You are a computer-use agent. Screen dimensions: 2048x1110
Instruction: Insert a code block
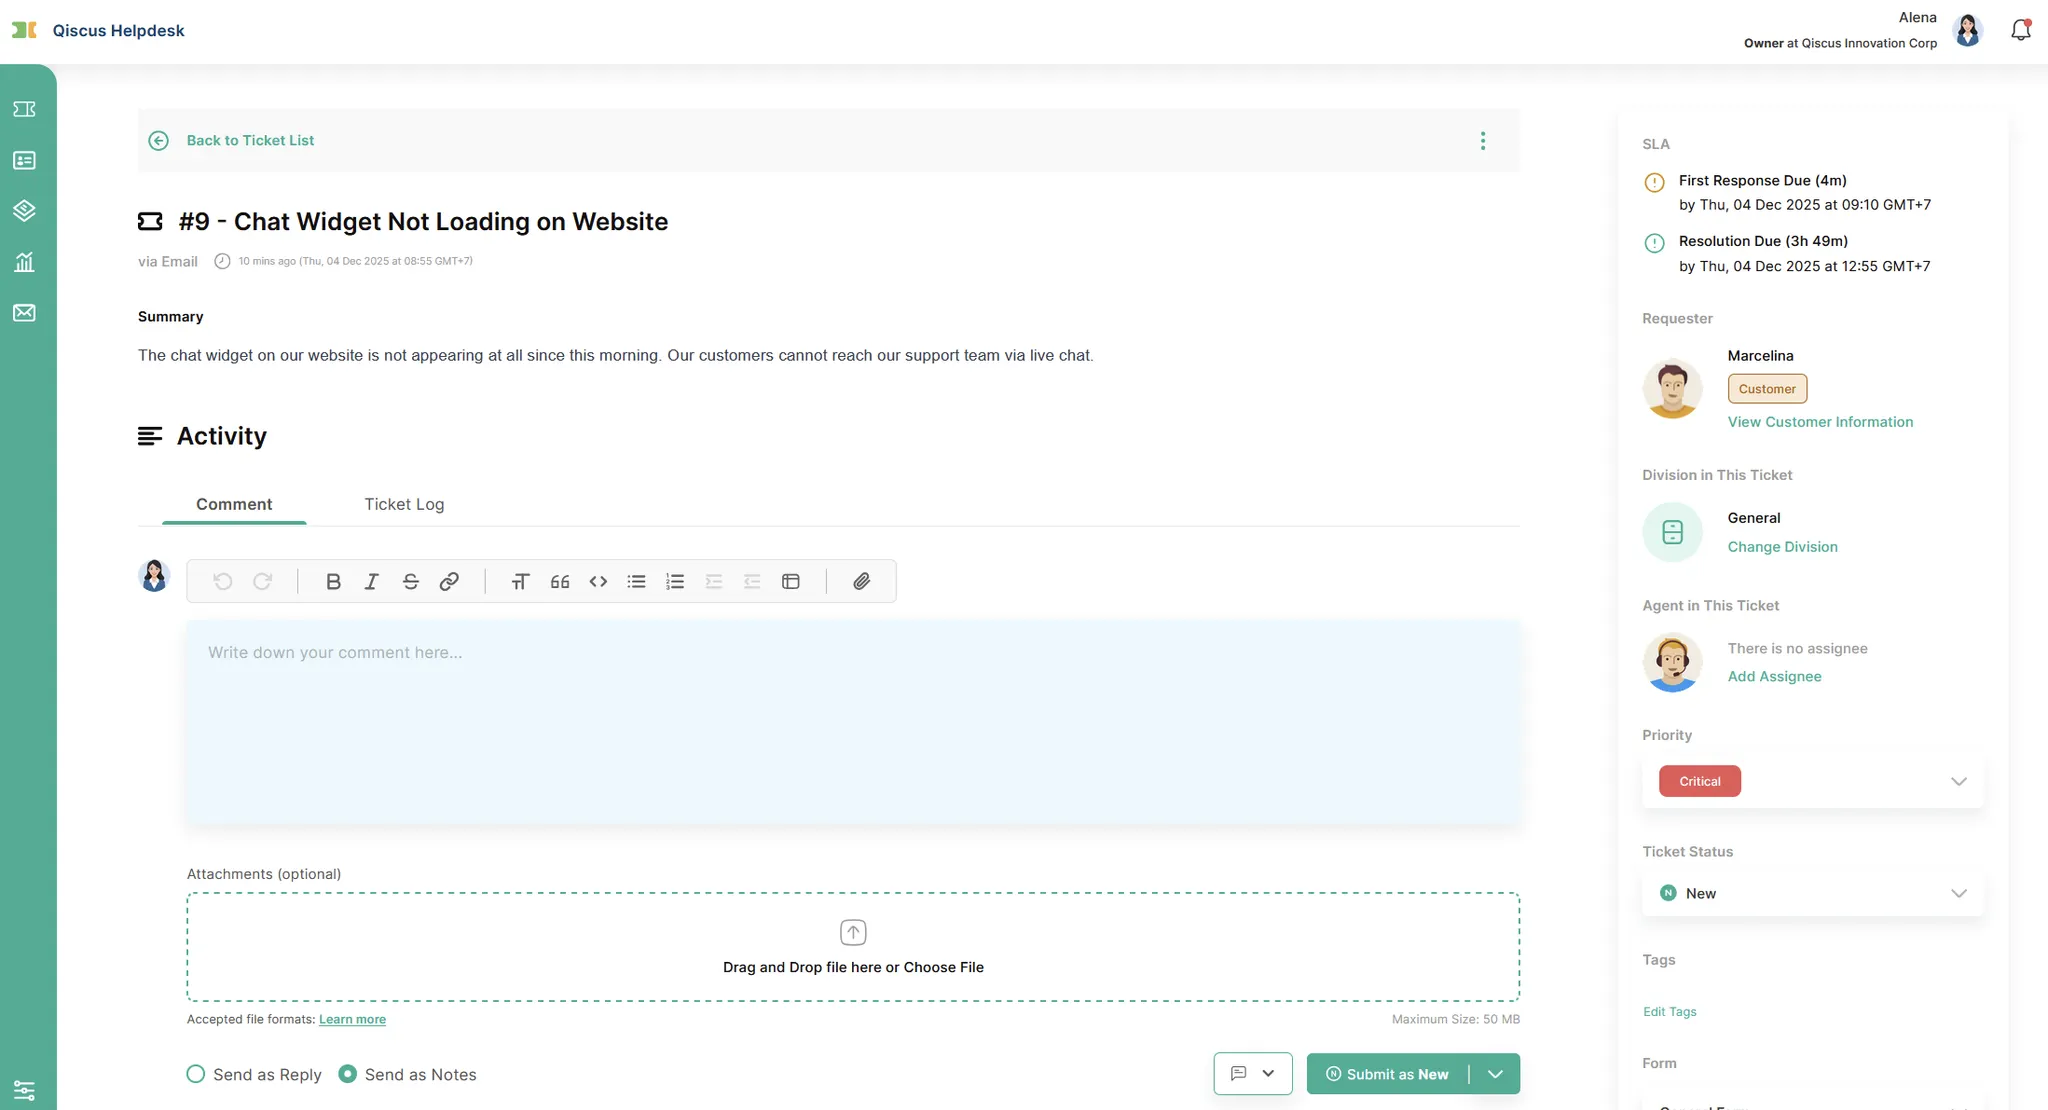coord(598,581)
